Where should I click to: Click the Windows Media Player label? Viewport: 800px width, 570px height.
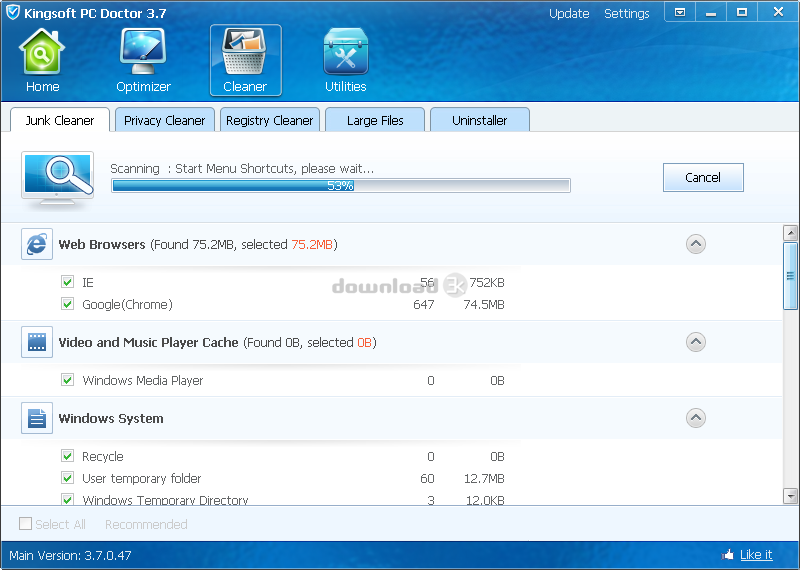click(x=143, y=381)
